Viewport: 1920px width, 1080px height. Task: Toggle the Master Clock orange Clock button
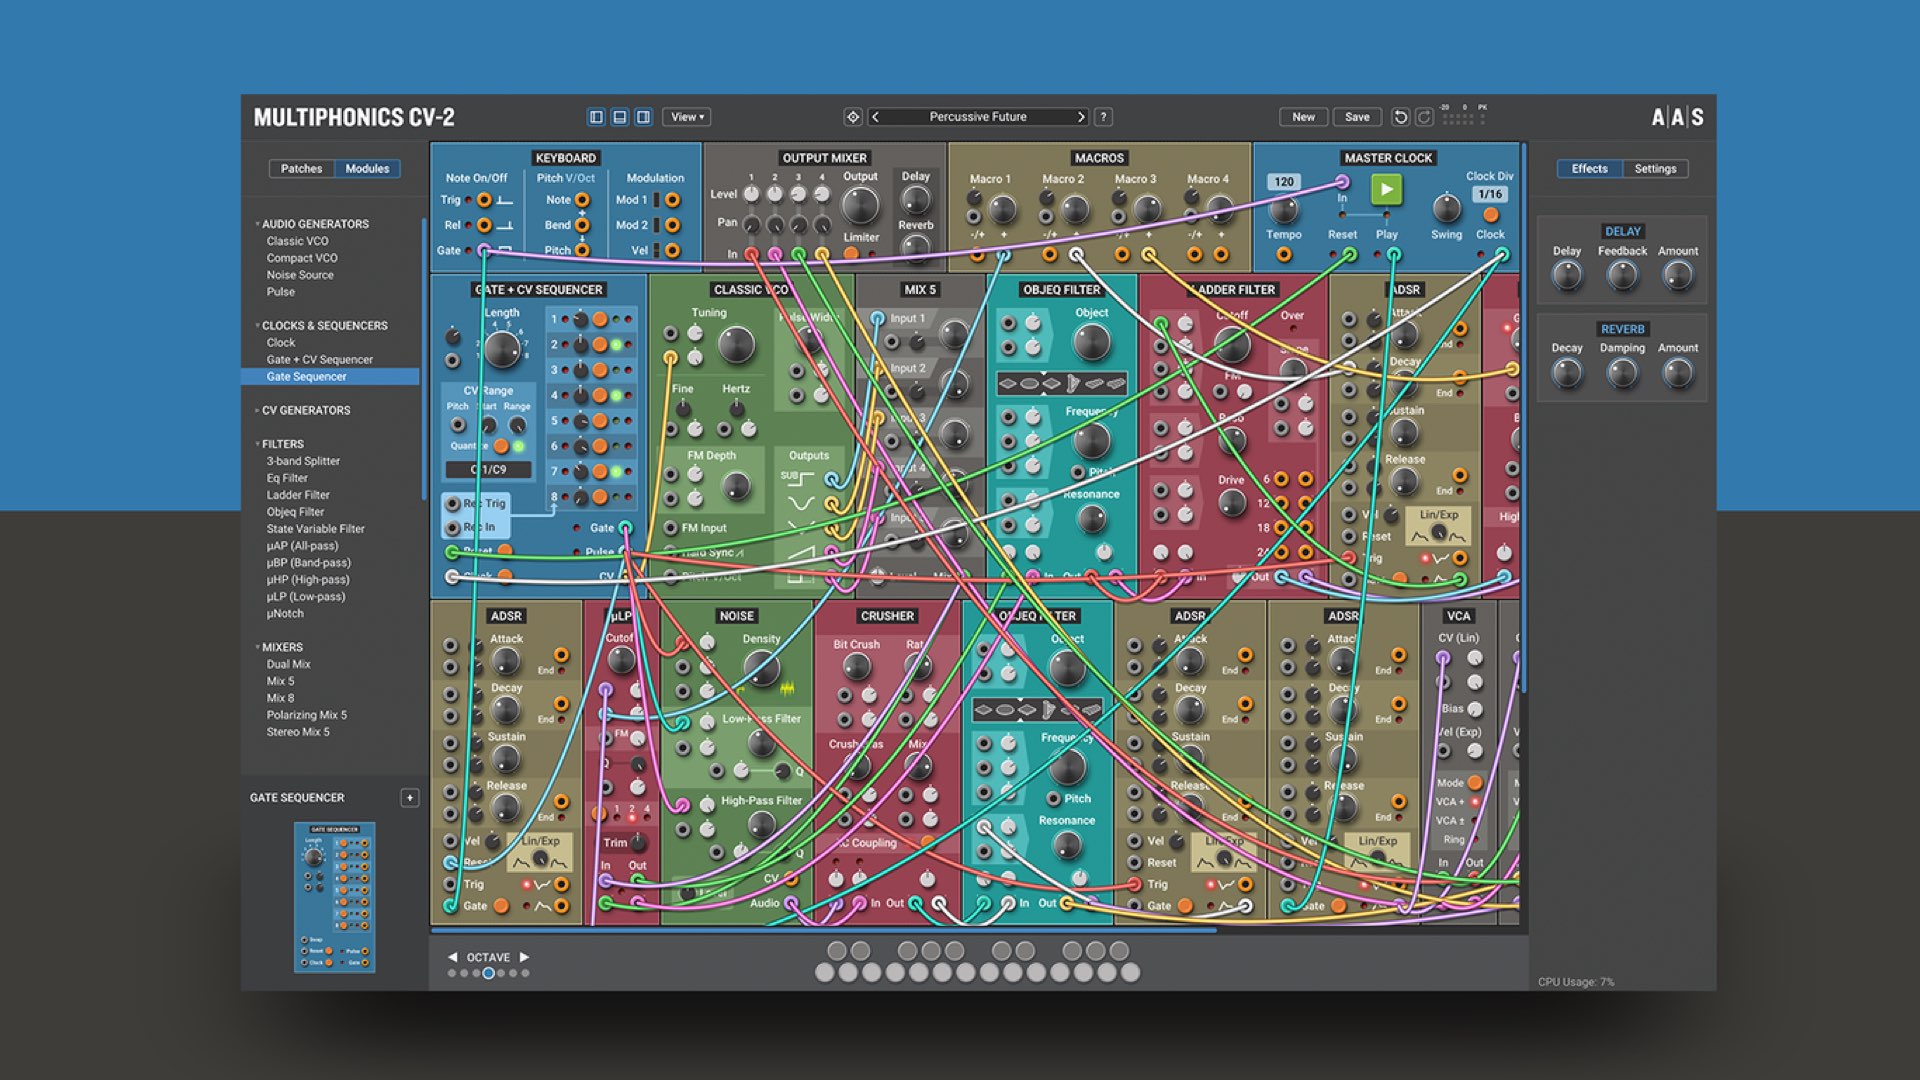pyautogui.click(x=1490, y=215)
